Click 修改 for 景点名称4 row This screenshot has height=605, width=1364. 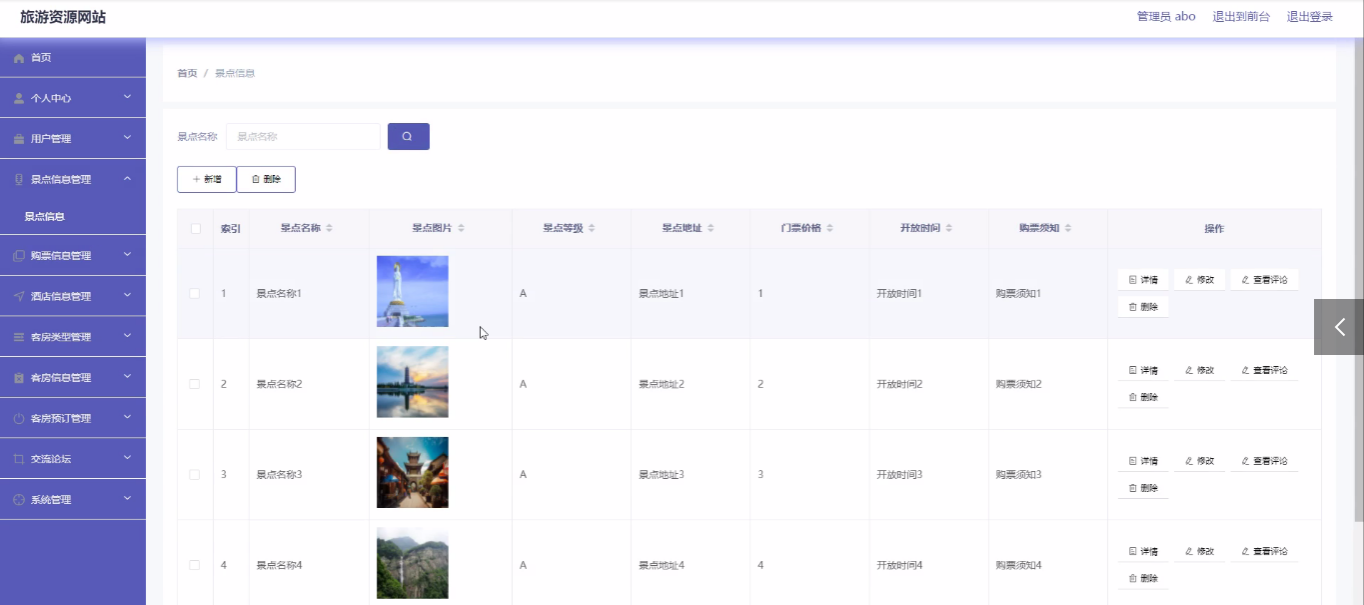tap(1199, 551)
